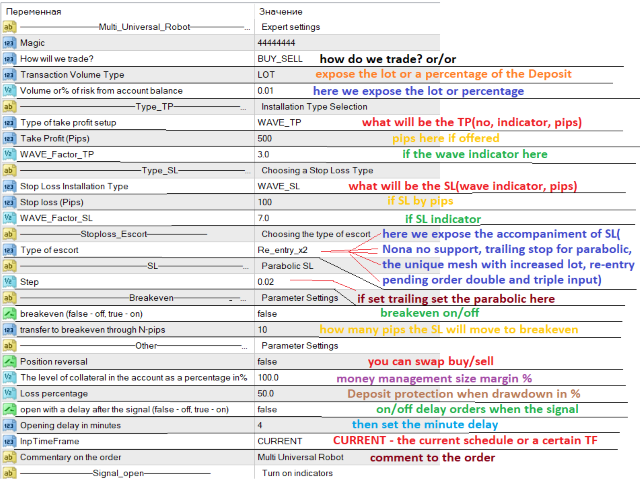
Task: Click the 'Значение' column header
Action: (280, 12)
